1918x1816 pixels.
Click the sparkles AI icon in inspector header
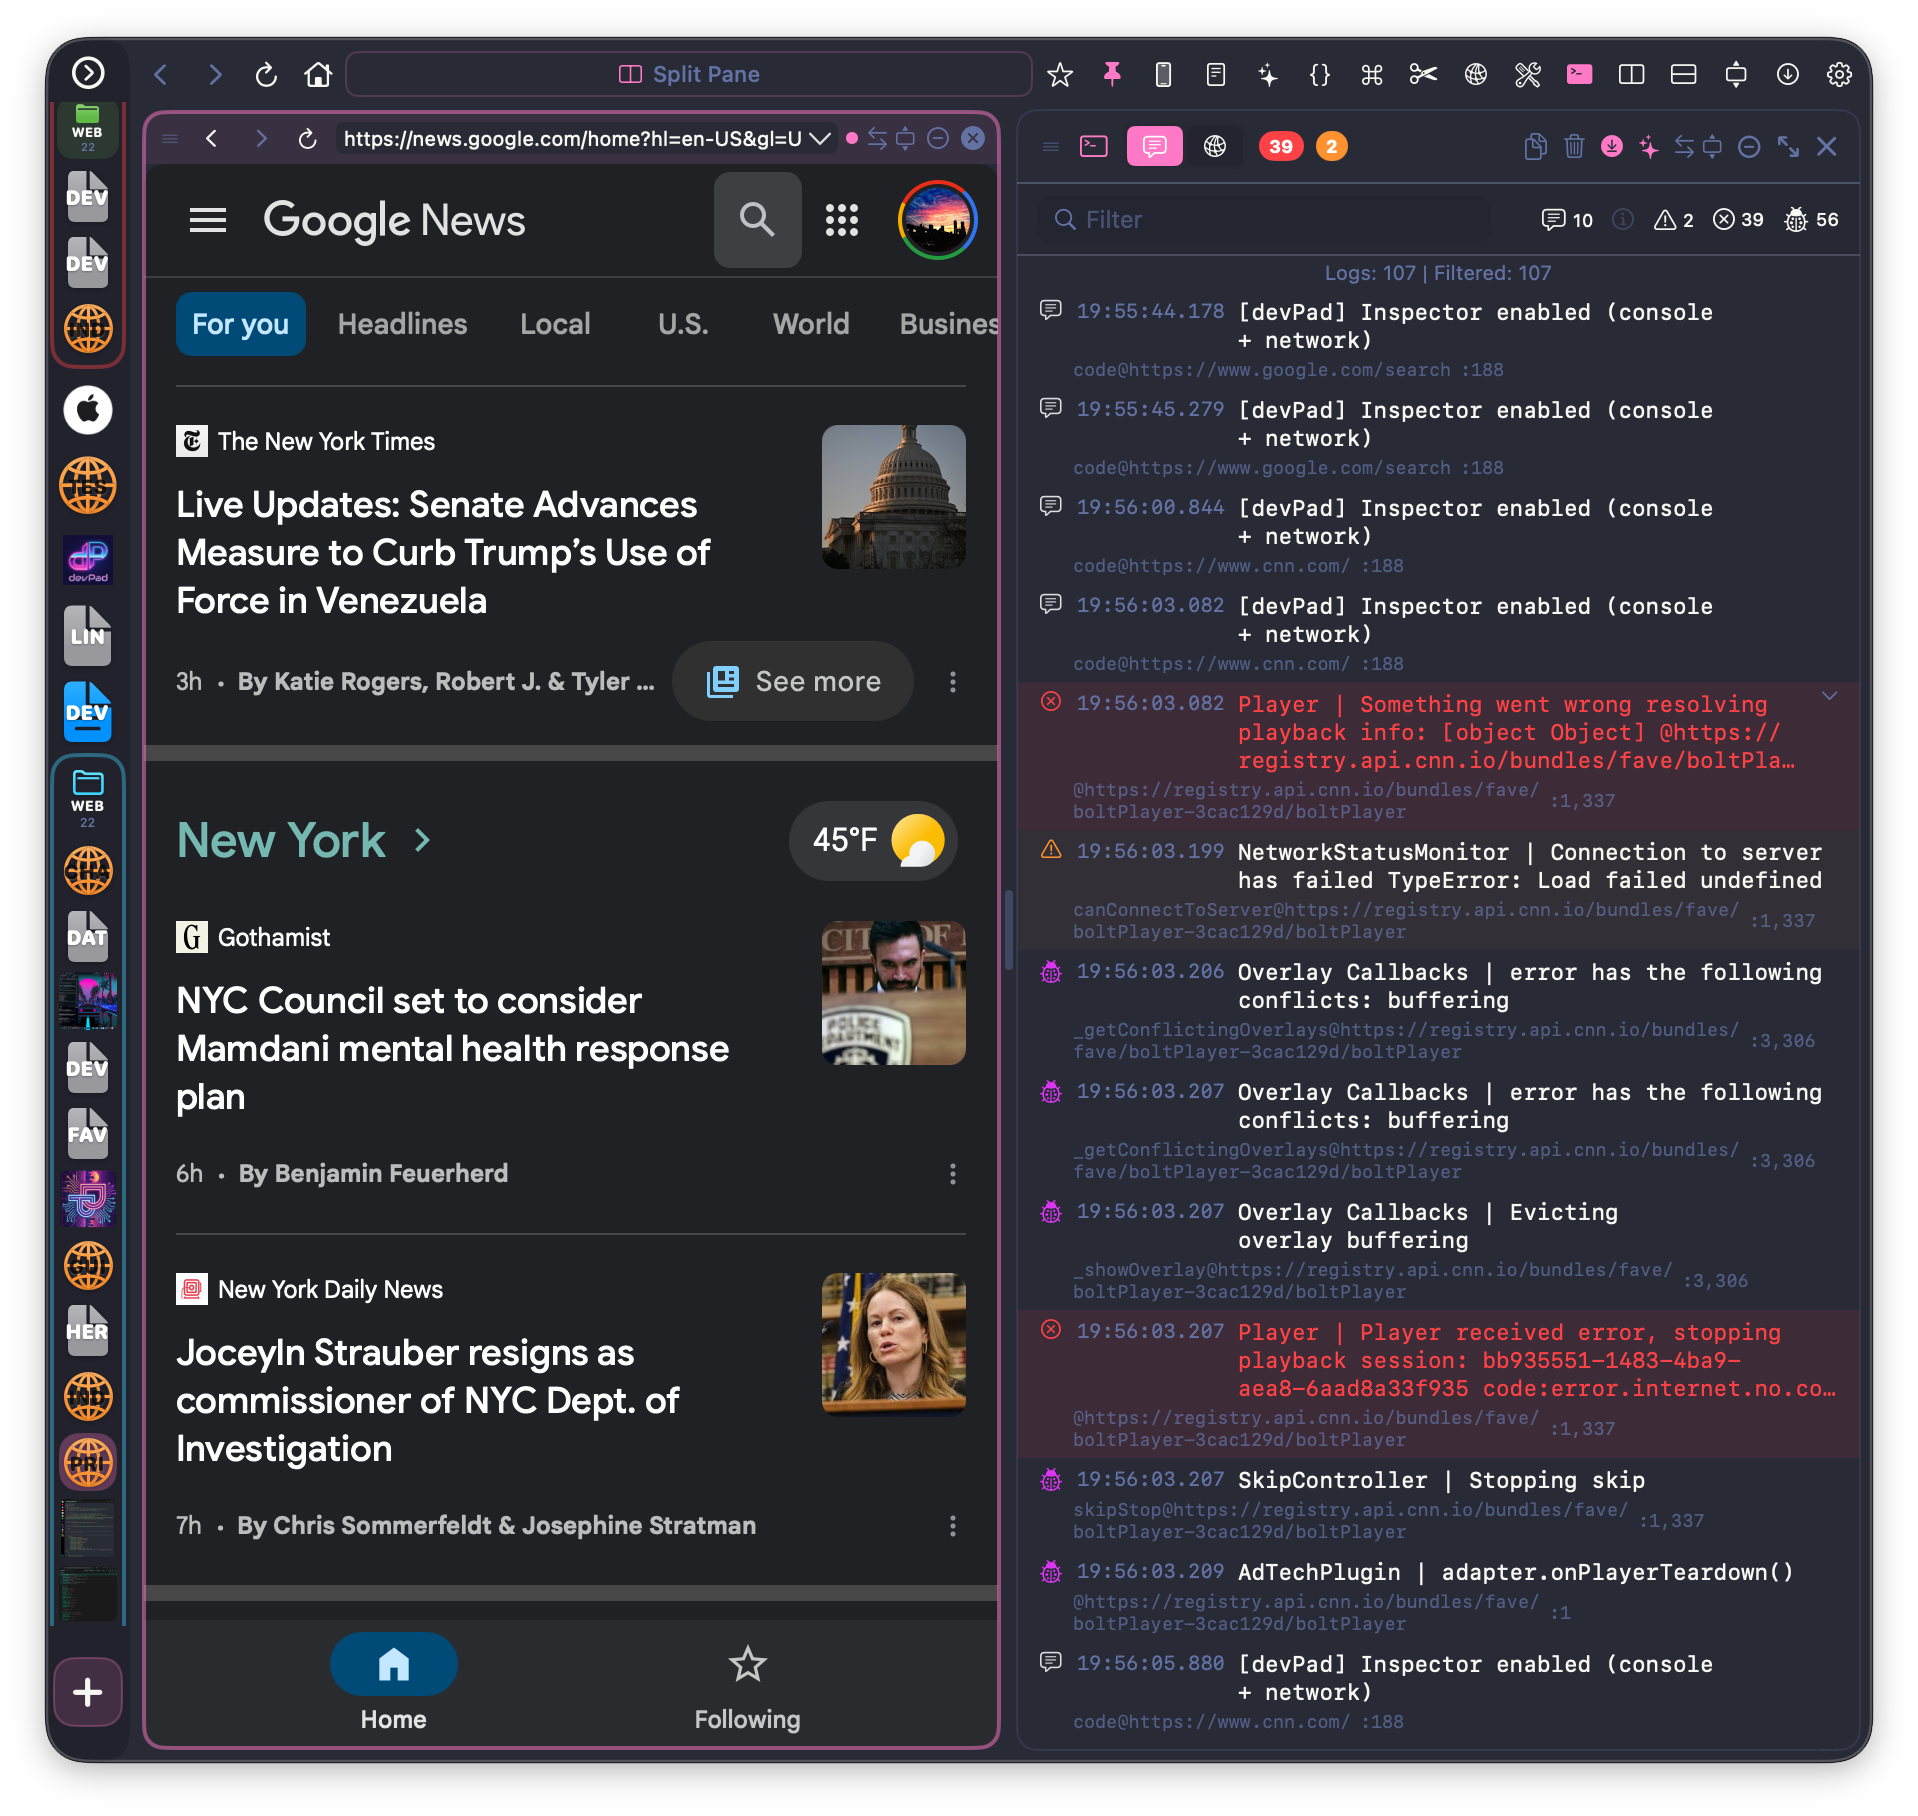pos(1650,146)
